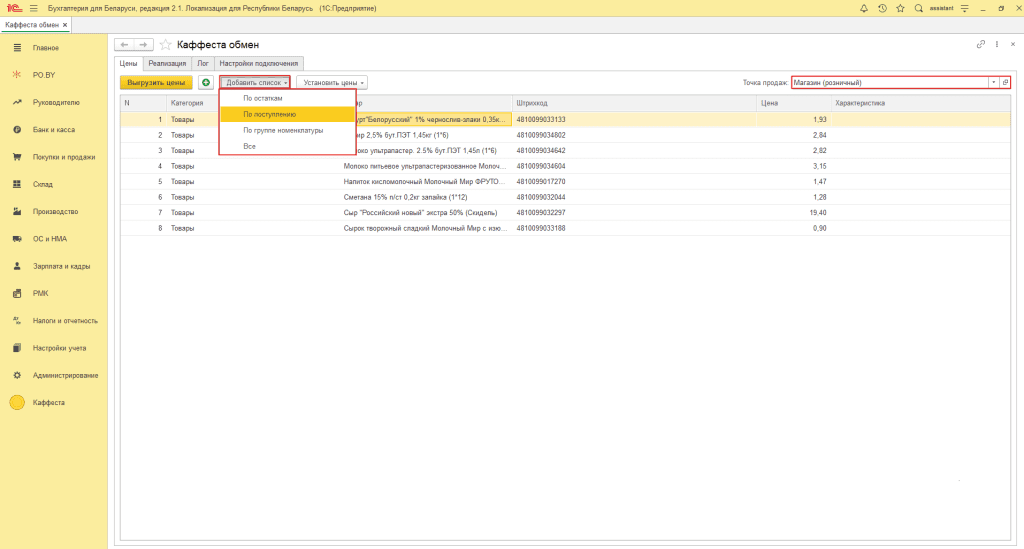Switch to Лог tab
This screenshot has height=549, width=1024.
pos(203,63)
